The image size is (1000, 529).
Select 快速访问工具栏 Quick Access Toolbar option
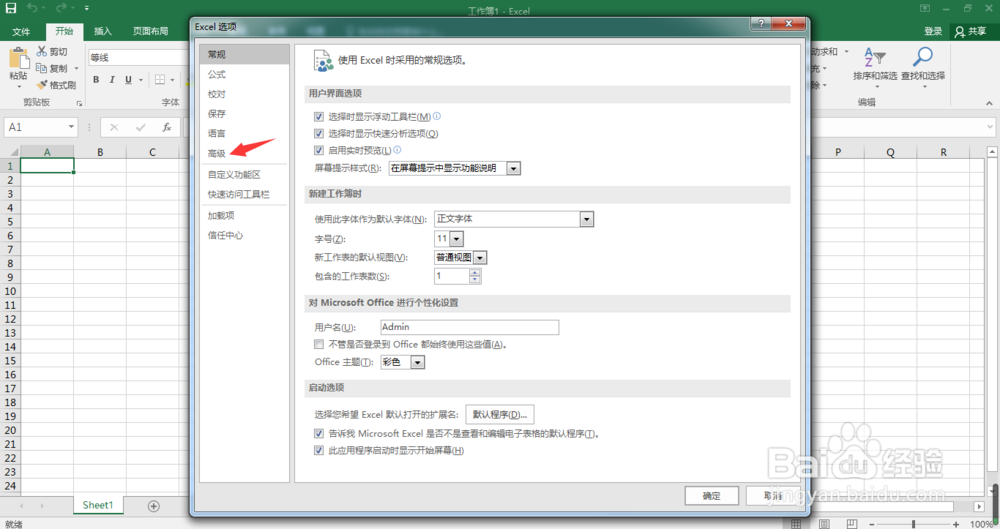239,194
